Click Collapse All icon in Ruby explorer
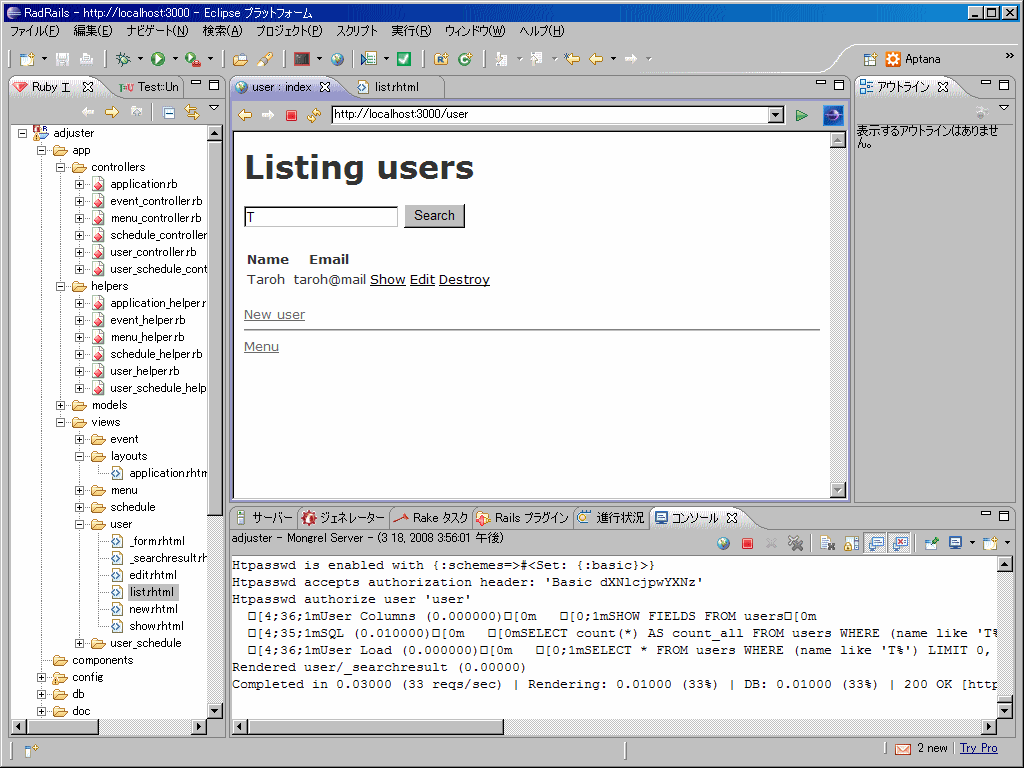1024x768 pixels. 168,112
